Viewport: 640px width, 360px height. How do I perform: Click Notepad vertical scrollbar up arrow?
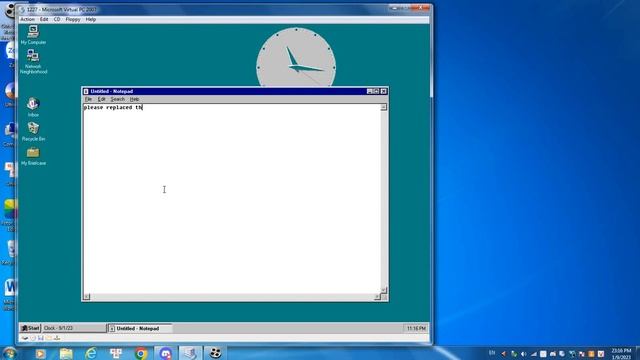(x=384, y=107)
